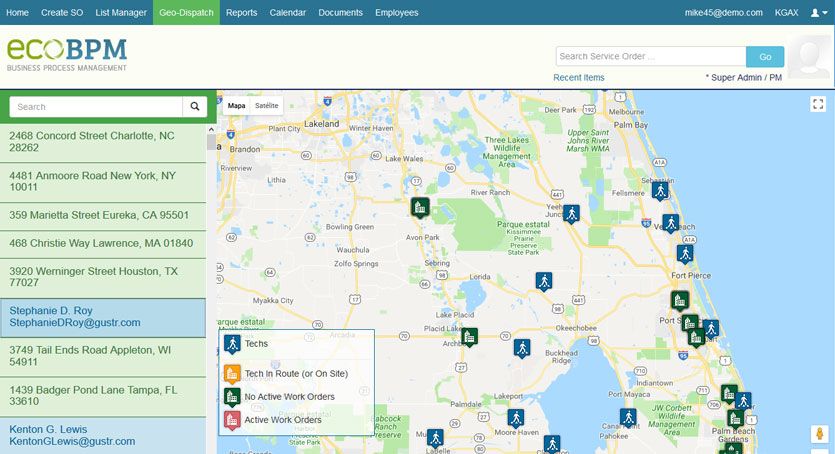Click the KGAX company label
Screen dimensions: 835x454
point(787,12)
